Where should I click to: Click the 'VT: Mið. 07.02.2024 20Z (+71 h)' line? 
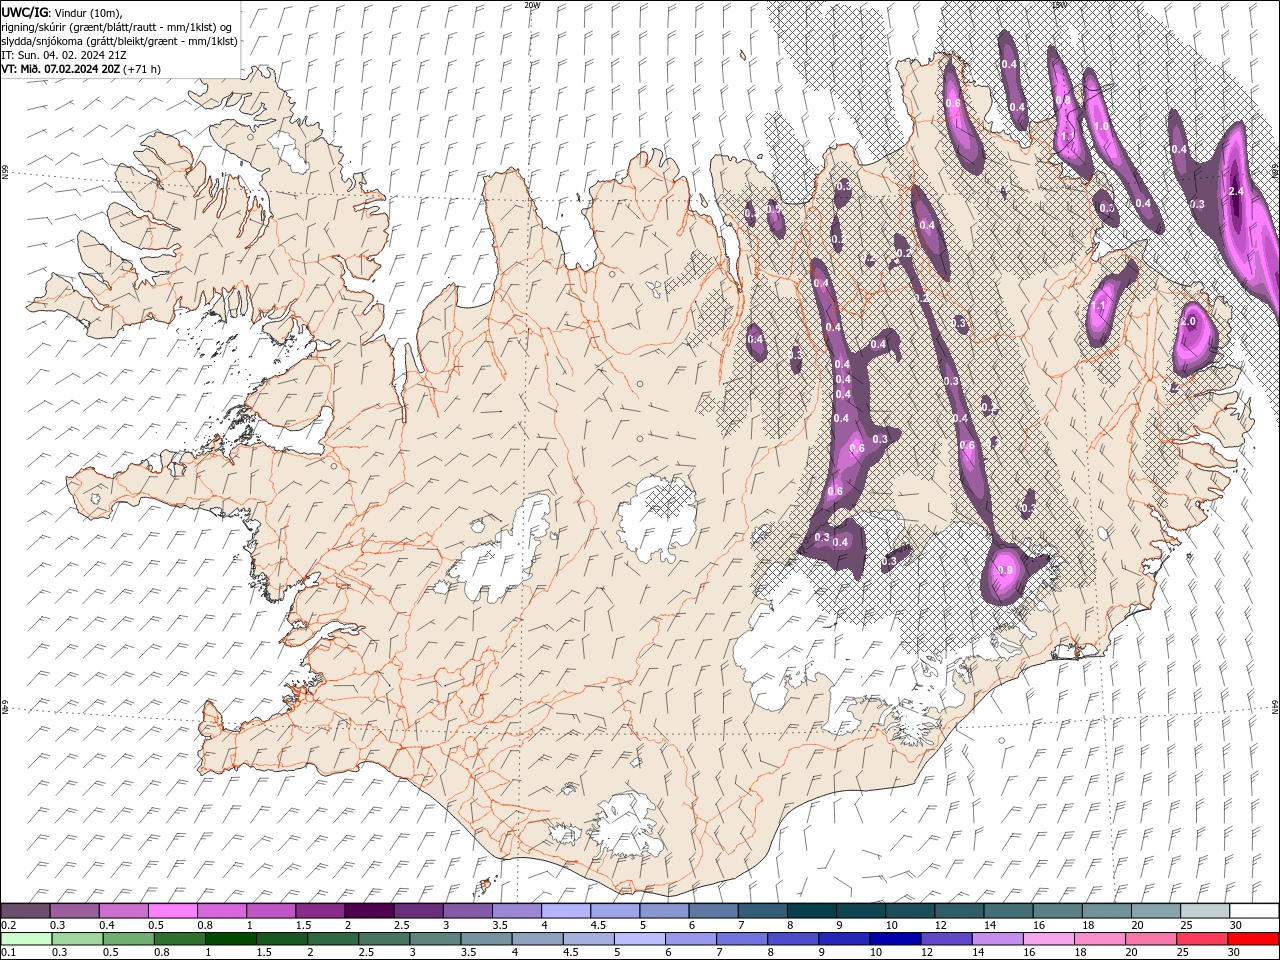point(81,69)
